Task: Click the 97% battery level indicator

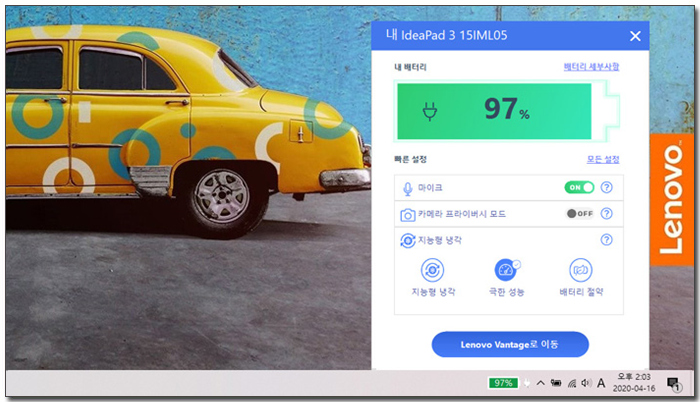Action: pyautogui.click(x=506, y=109)
